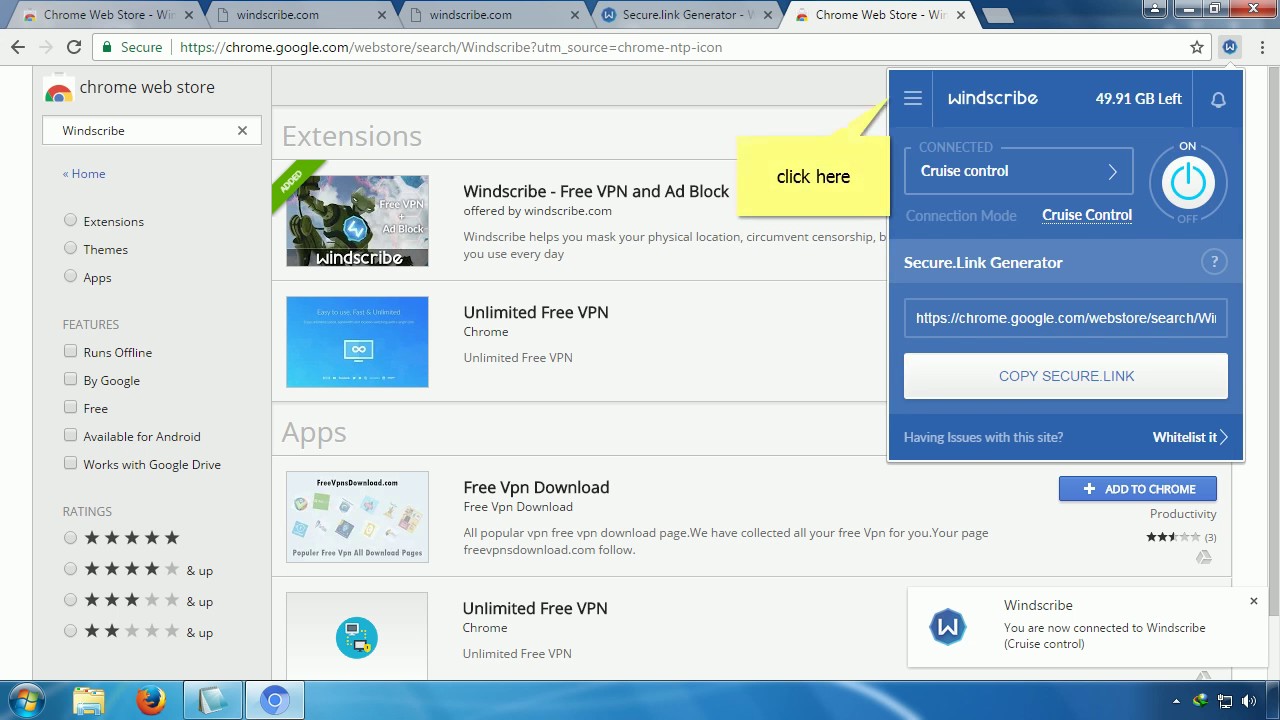Click the Windscribe logo in popup
This screenshot has width=1280, height=720.
point(992,98)
